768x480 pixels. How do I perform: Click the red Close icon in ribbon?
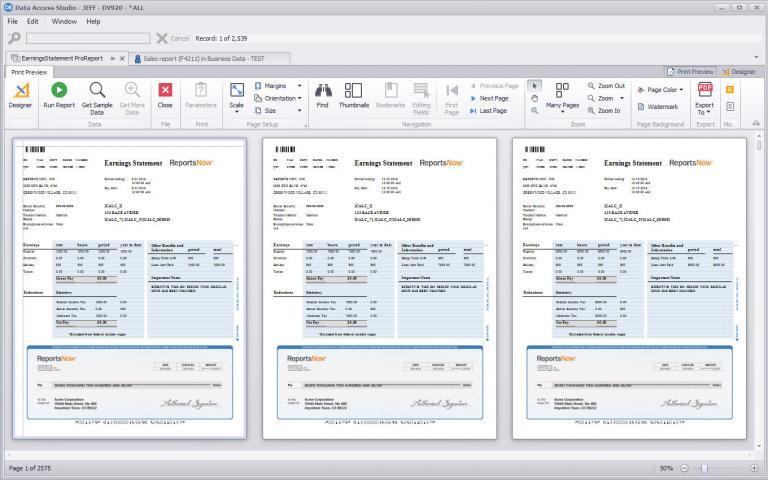(x=165, y=91)
